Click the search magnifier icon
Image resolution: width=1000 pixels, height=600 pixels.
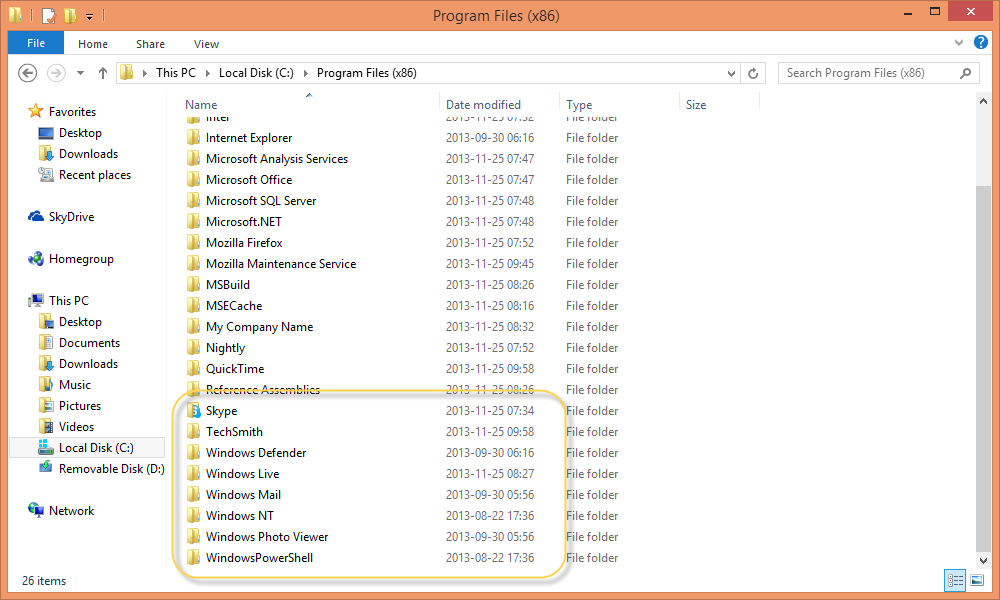point(966,73)
